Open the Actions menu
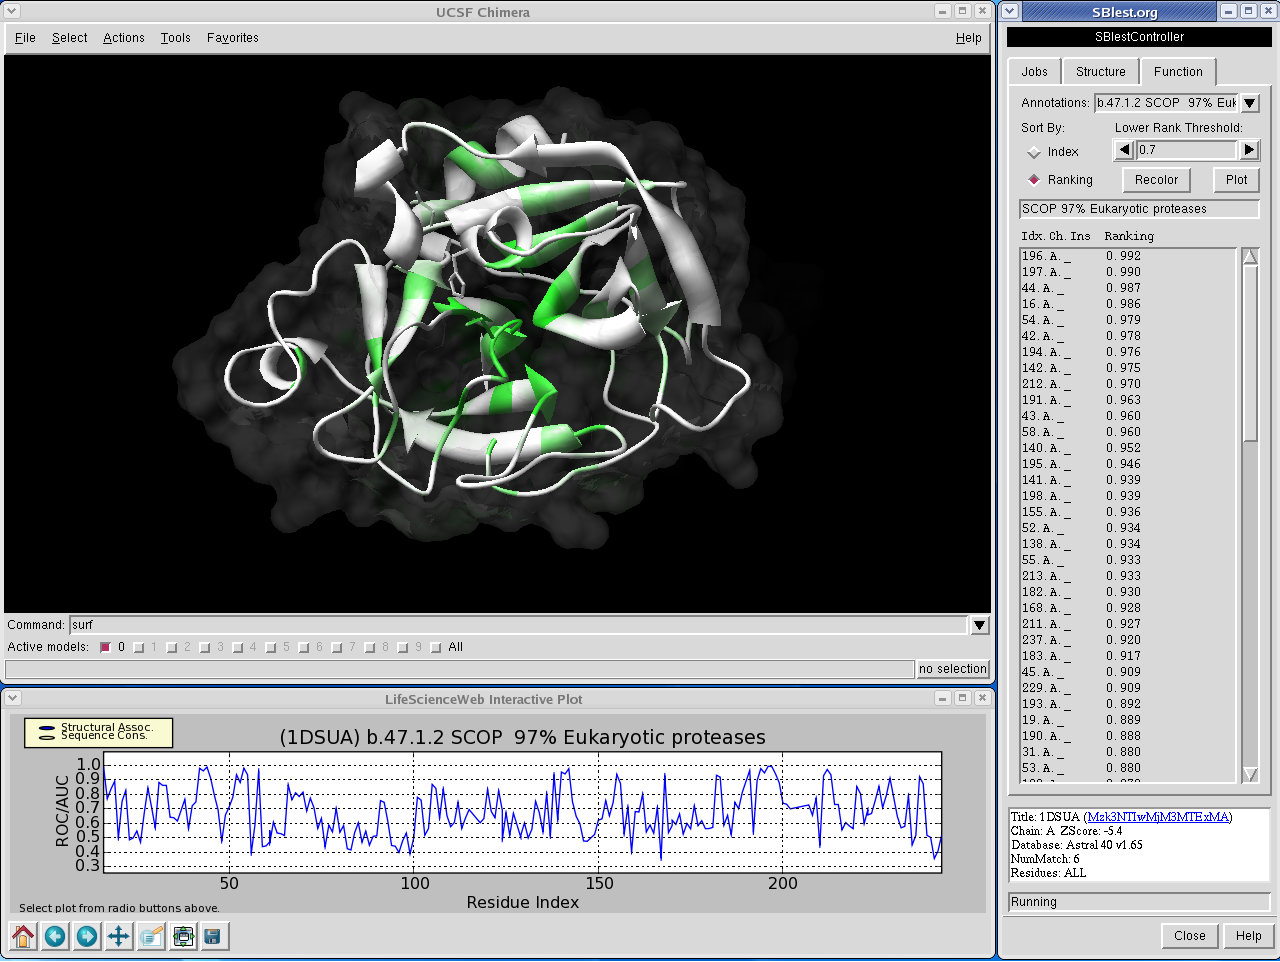Viewport: 1280px width, 962px height. click(x=124, y=38)
